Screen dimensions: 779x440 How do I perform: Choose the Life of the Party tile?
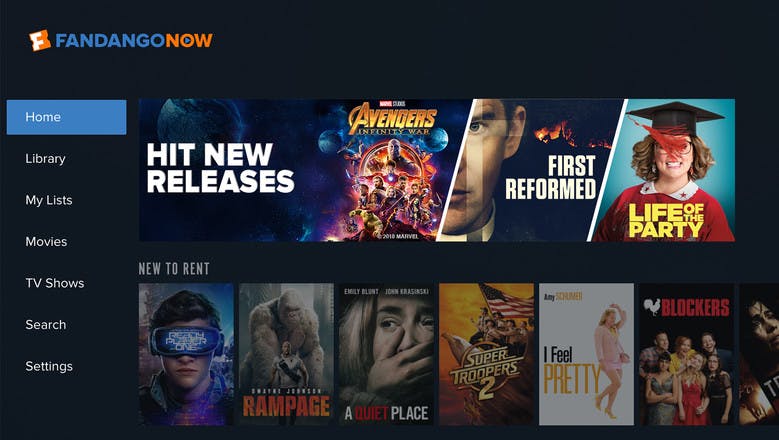tap(665, 170)
